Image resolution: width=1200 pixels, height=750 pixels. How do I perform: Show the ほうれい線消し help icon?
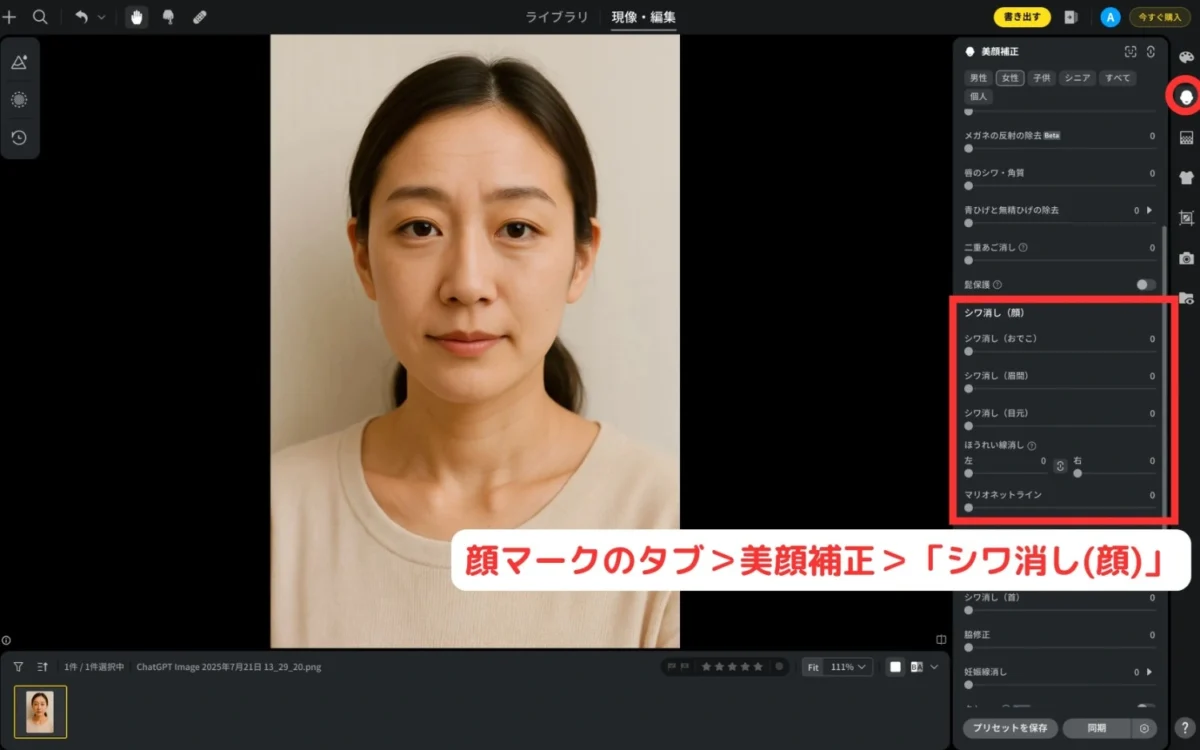[1031, 446]
